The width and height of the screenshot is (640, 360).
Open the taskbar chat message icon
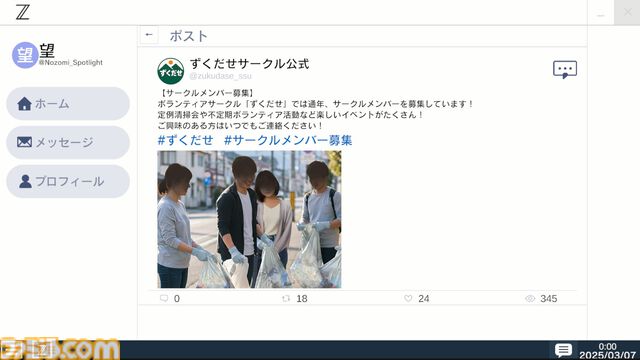point(563,350)
